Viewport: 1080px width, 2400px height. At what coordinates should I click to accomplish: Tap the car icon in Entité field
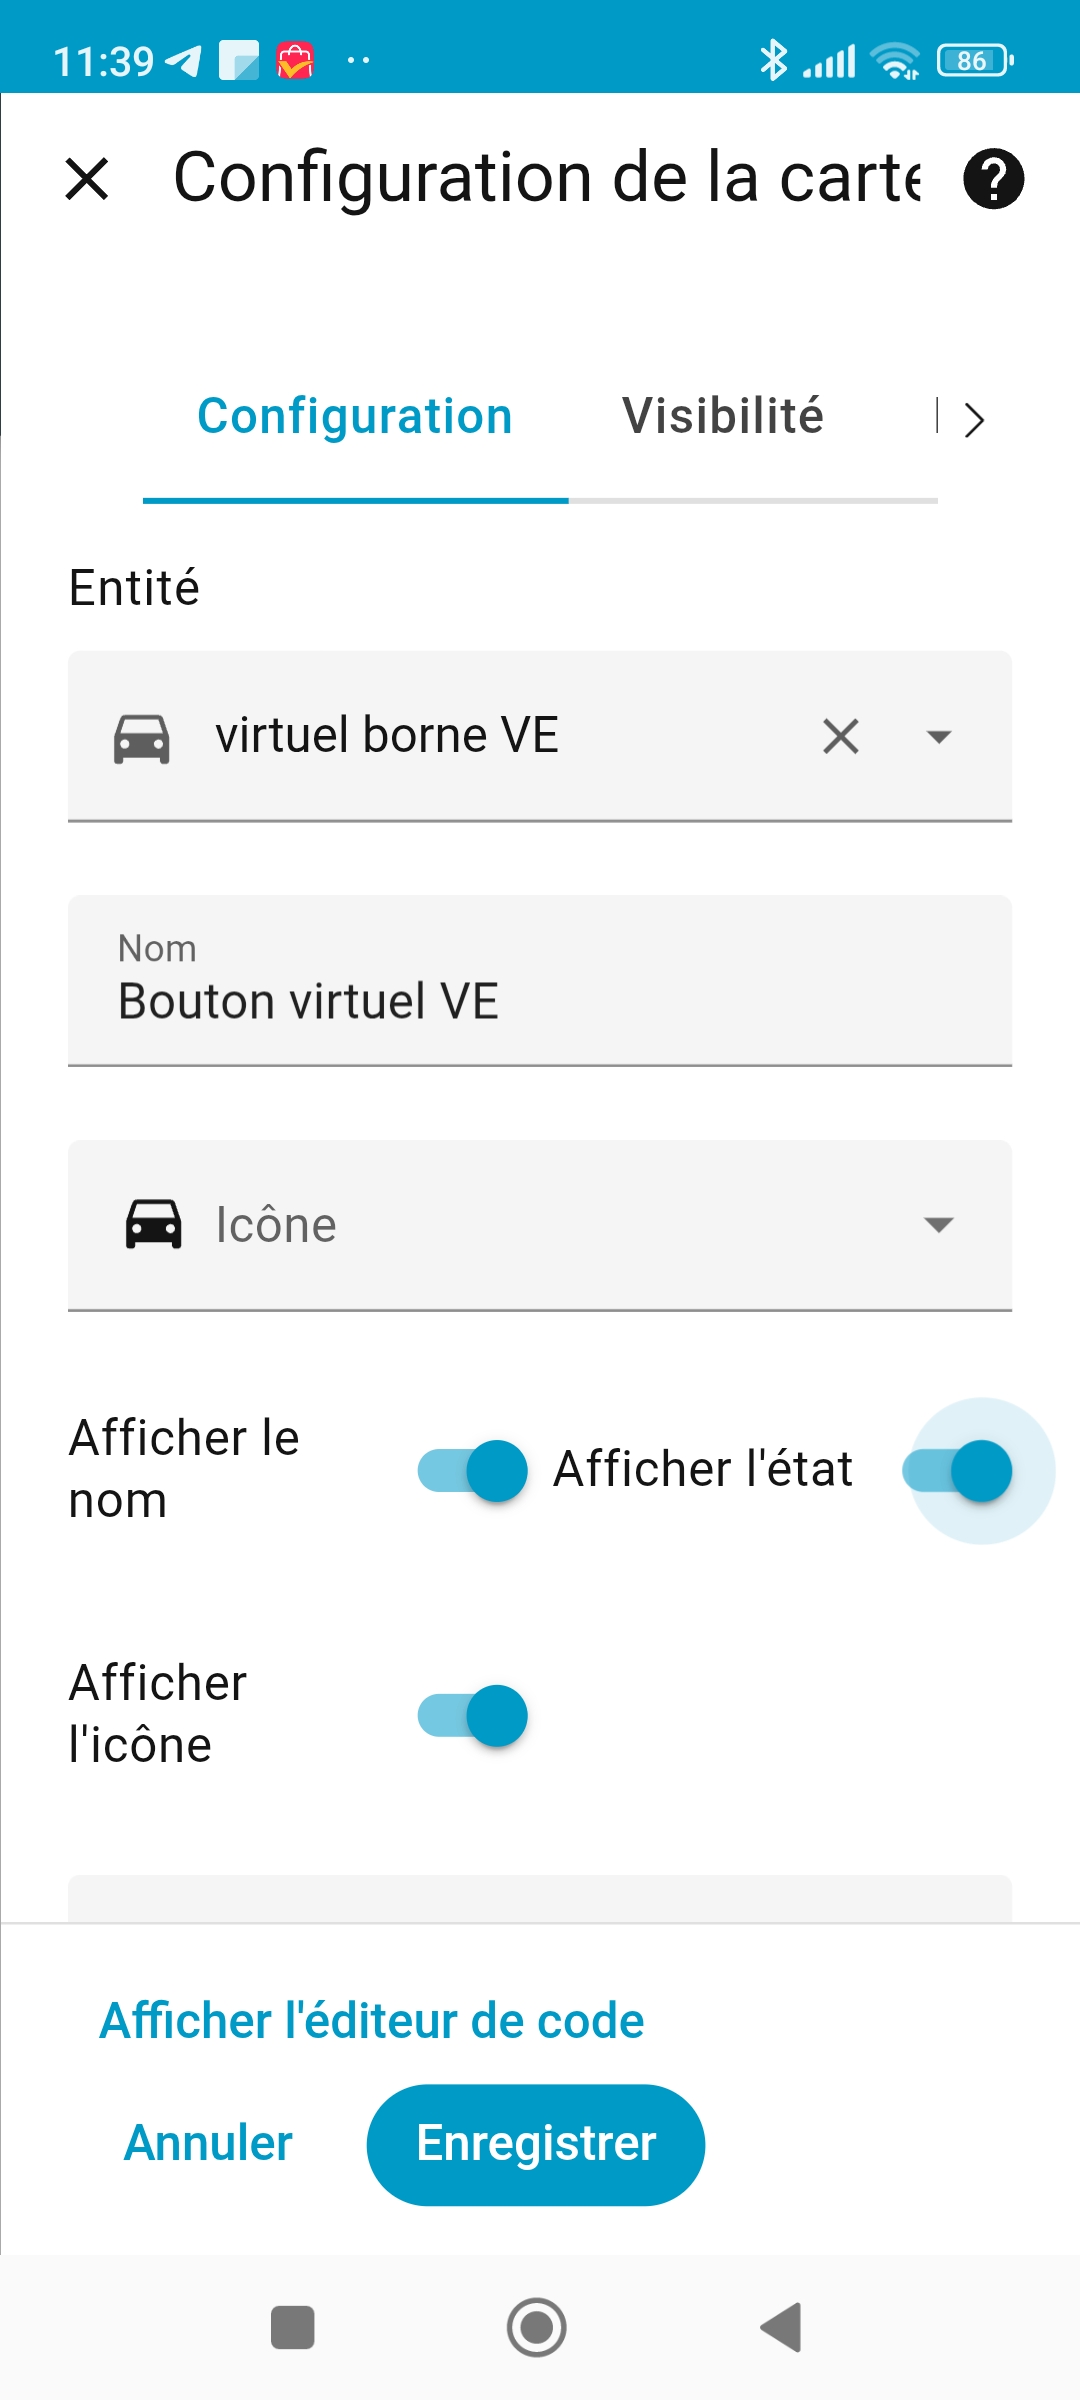point(142,739)
